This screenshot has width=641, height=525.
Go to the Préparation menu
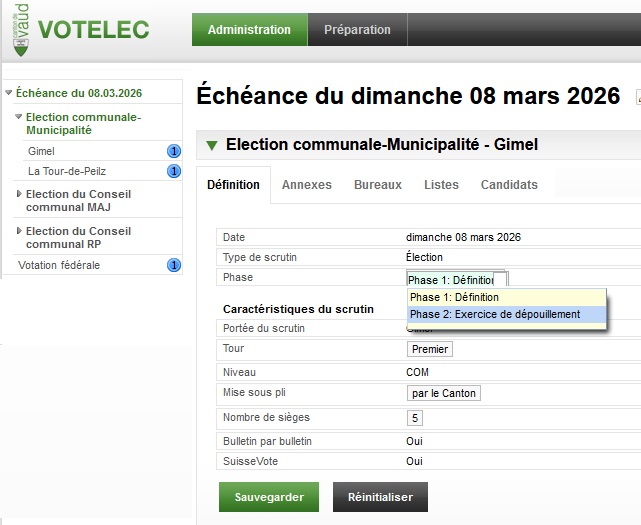point(357,30)
